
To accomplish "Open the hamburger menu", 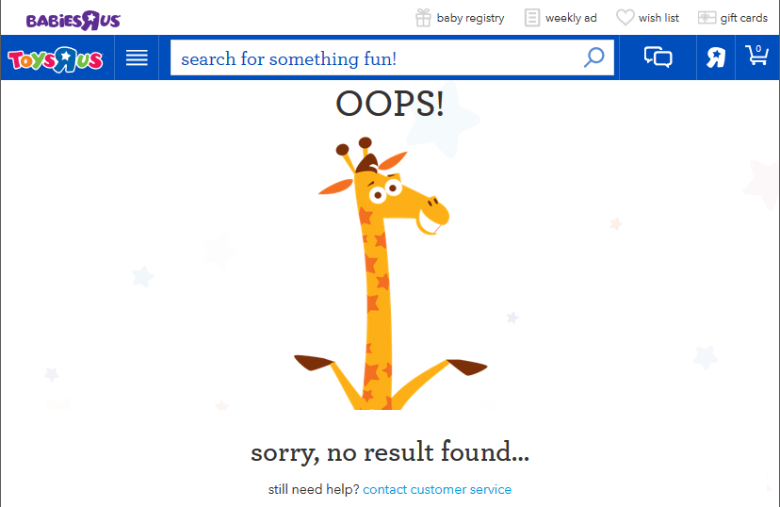I will point(137,58).
